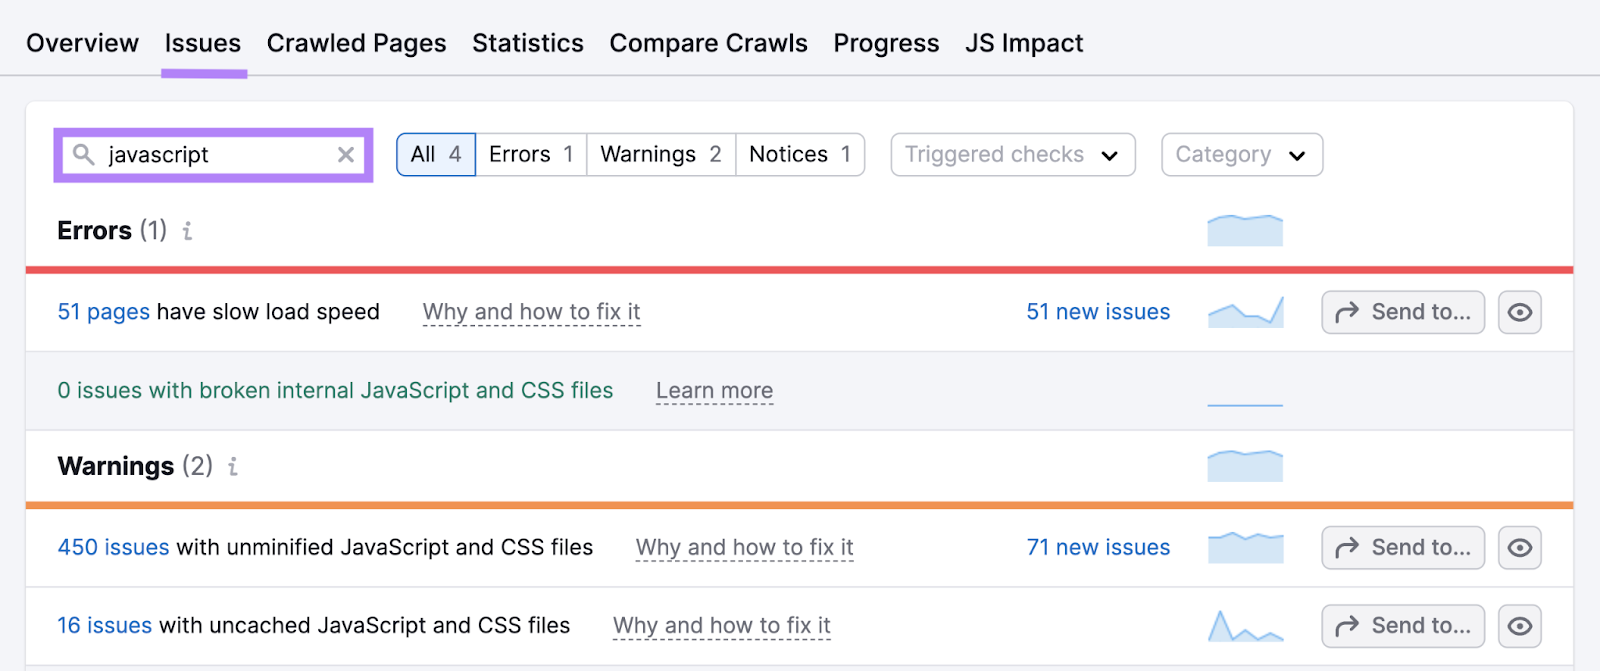Open the Triggered checks dropdown
This screenshot has height=671, width=1600.
click(1011, 154)
